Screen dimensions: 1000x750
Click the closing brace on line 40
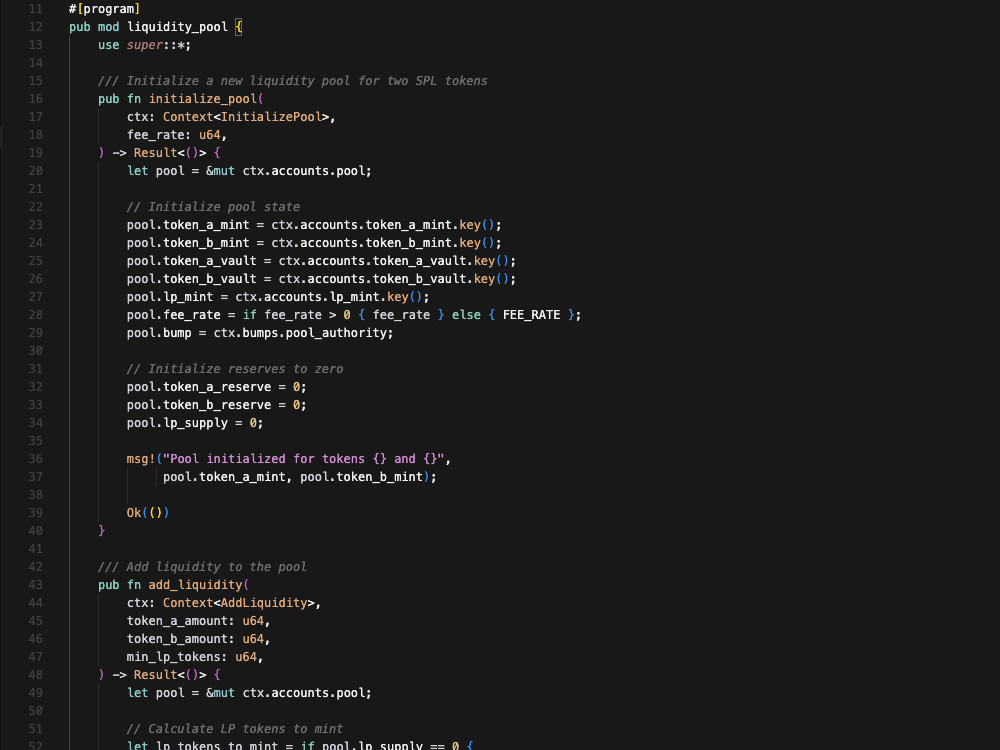click(101, 531)
